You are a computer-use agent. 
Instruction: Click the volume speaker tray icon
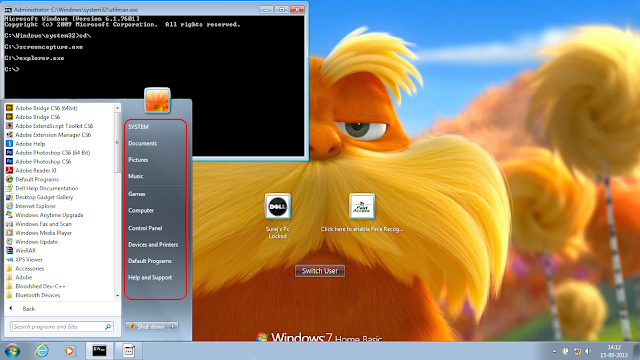pyautogui.click(x=588, y=351)
